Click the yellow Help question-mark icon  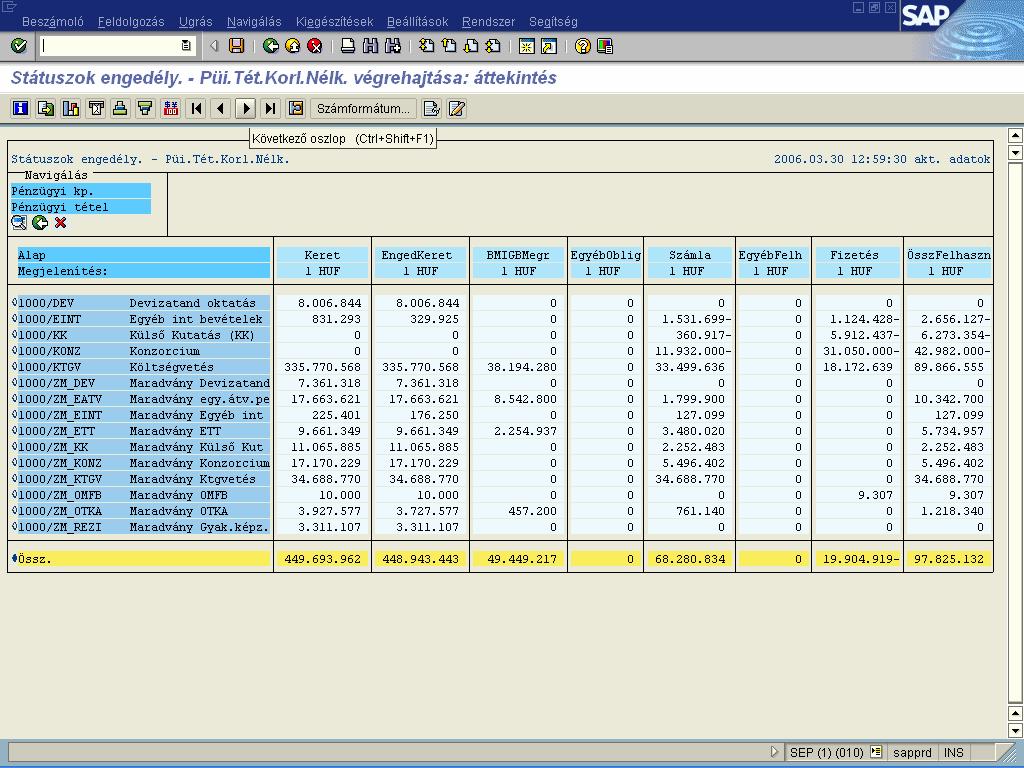[x=583, y=46]
